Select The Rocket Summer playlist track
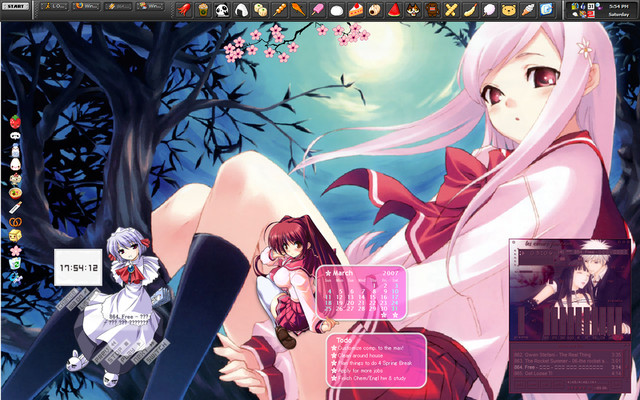Image resolution: width=640 pixels, height=400 pixels. [568, 361]
